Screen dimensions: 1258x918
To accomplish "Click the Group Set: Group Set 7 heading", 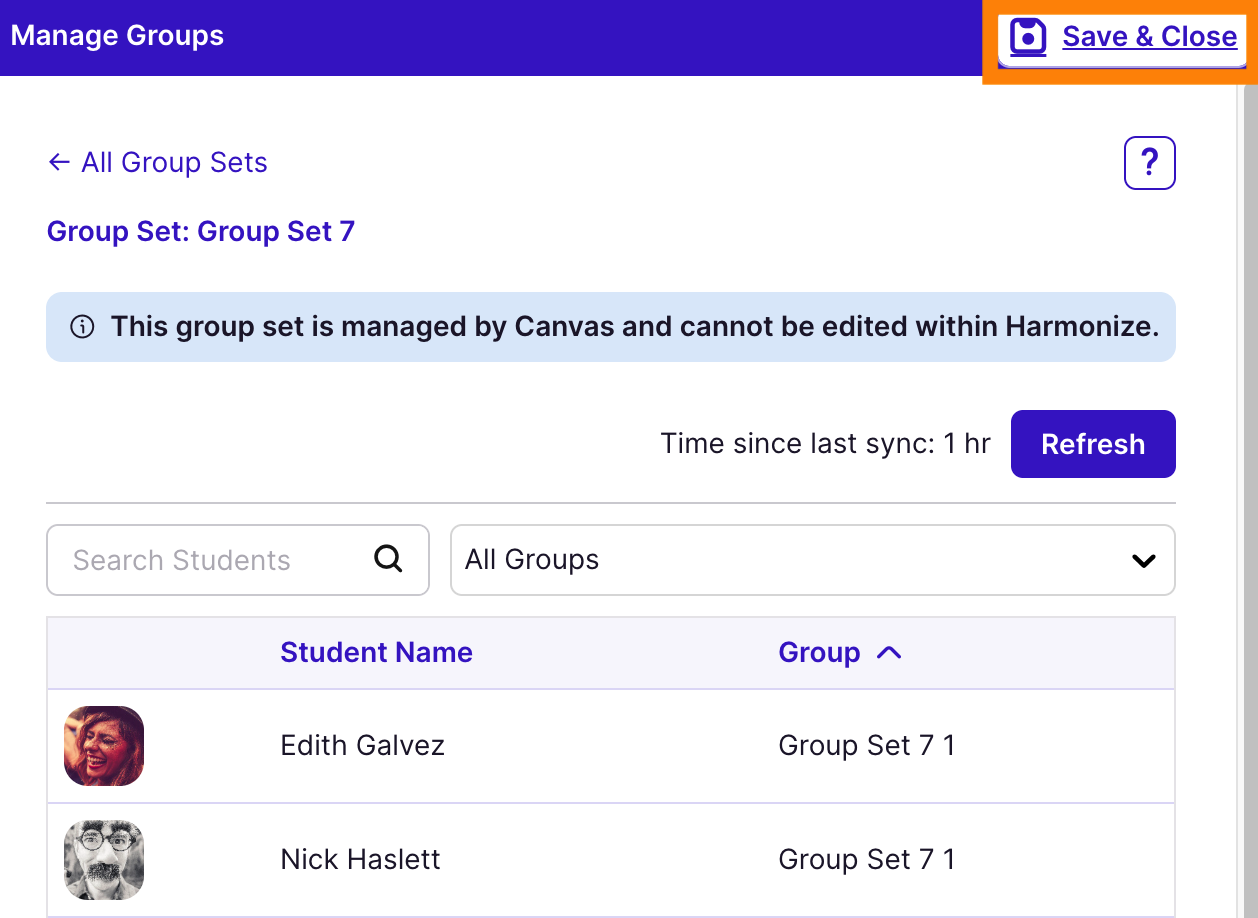I will point(201,232).
